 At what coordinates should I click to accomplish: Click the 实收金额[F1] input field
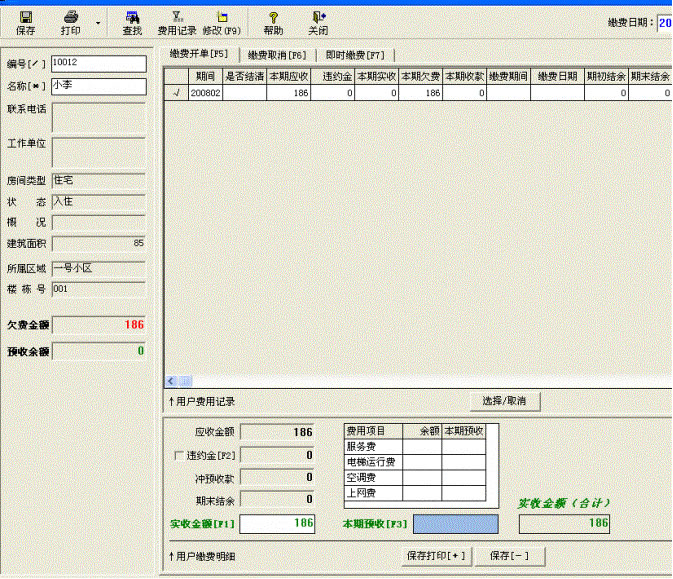point(277,524)
